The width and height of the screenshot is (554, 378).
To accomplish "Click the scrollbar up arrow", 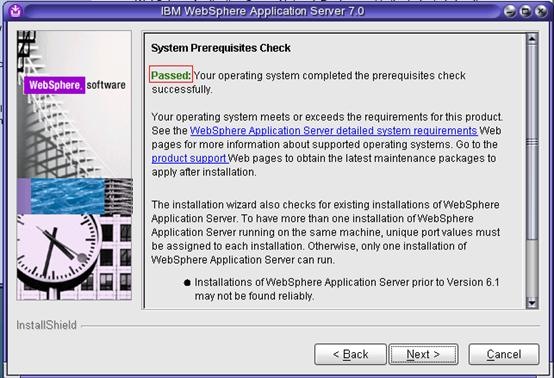I will click(x=532, y=39).
